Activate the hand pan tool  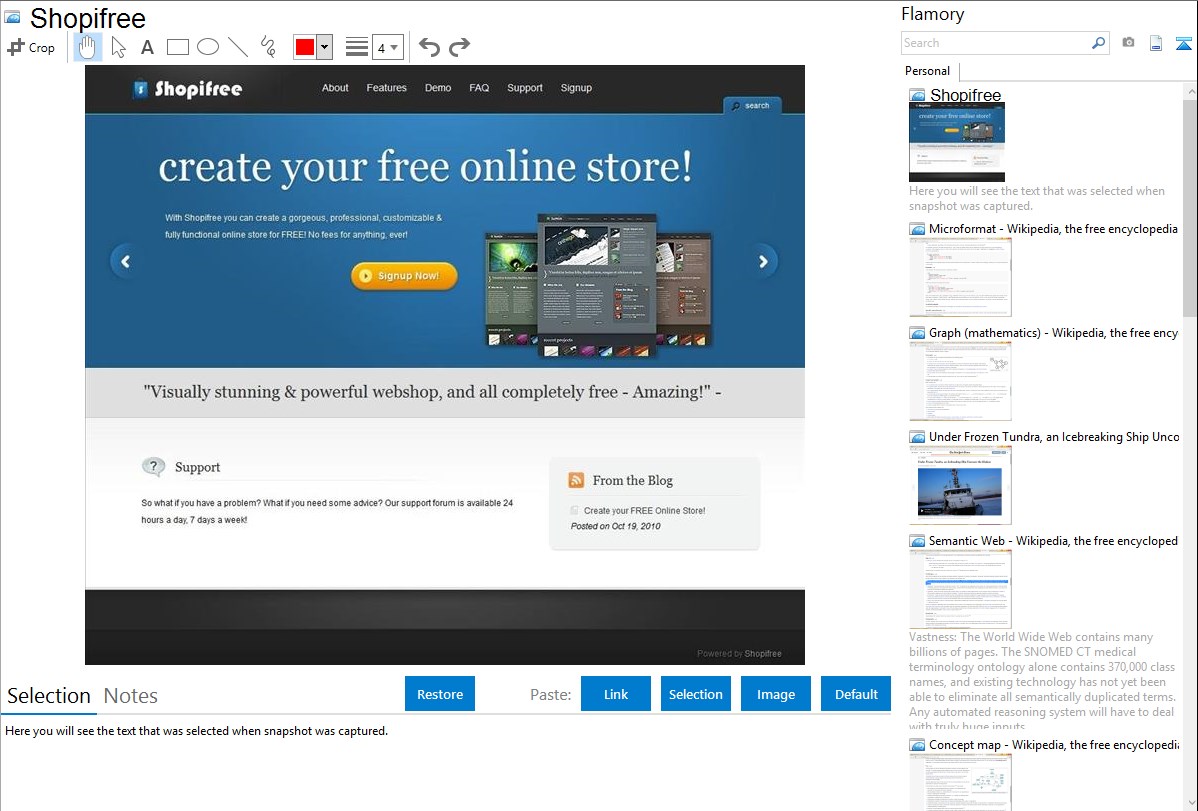click(87, 47)
